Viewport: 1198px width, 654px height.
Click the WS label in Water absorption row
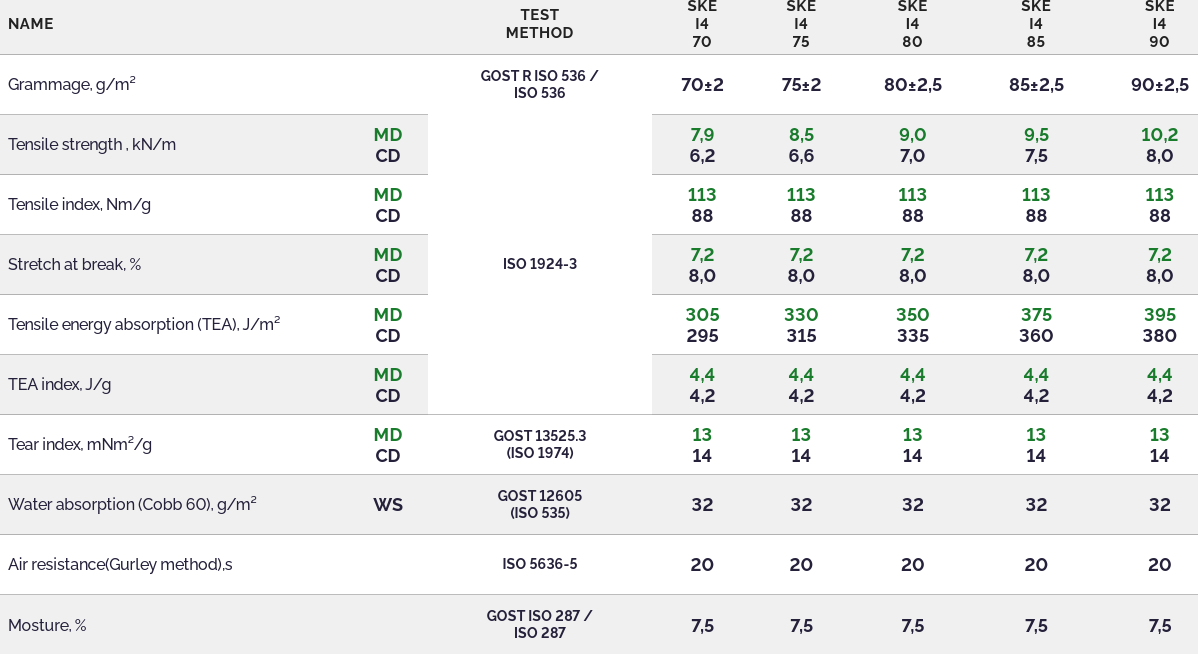pyautogui.click(x=388, y=505)
